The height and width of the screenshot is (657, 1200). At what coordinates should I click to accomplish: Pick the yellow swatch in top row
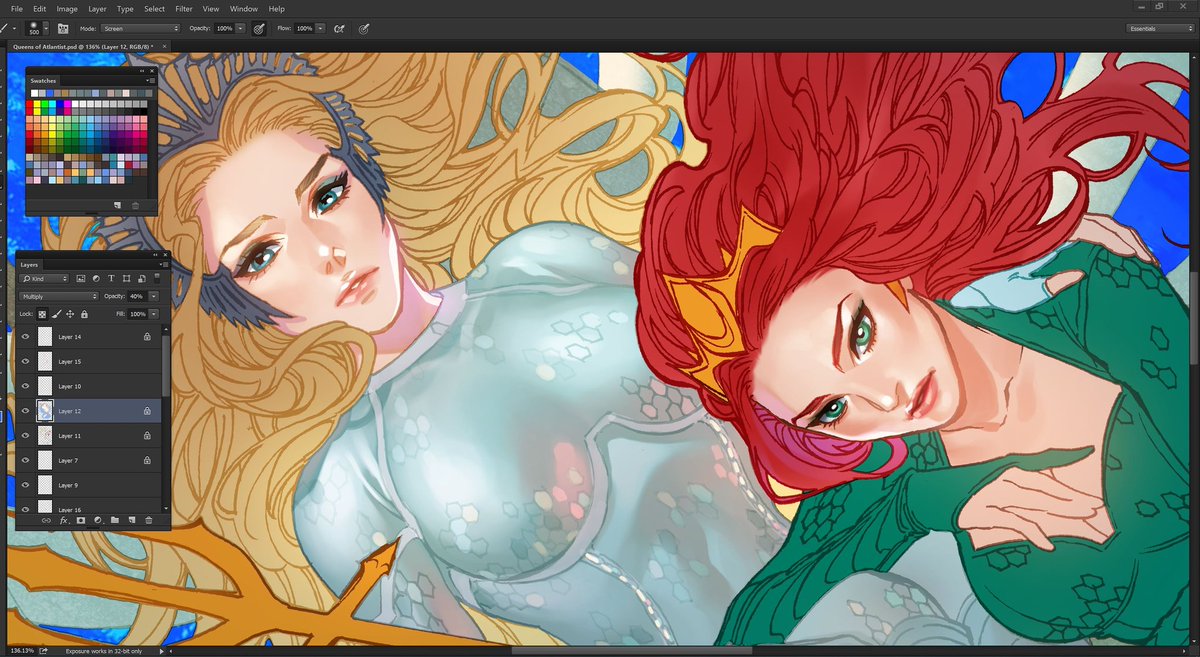point(37,104)
